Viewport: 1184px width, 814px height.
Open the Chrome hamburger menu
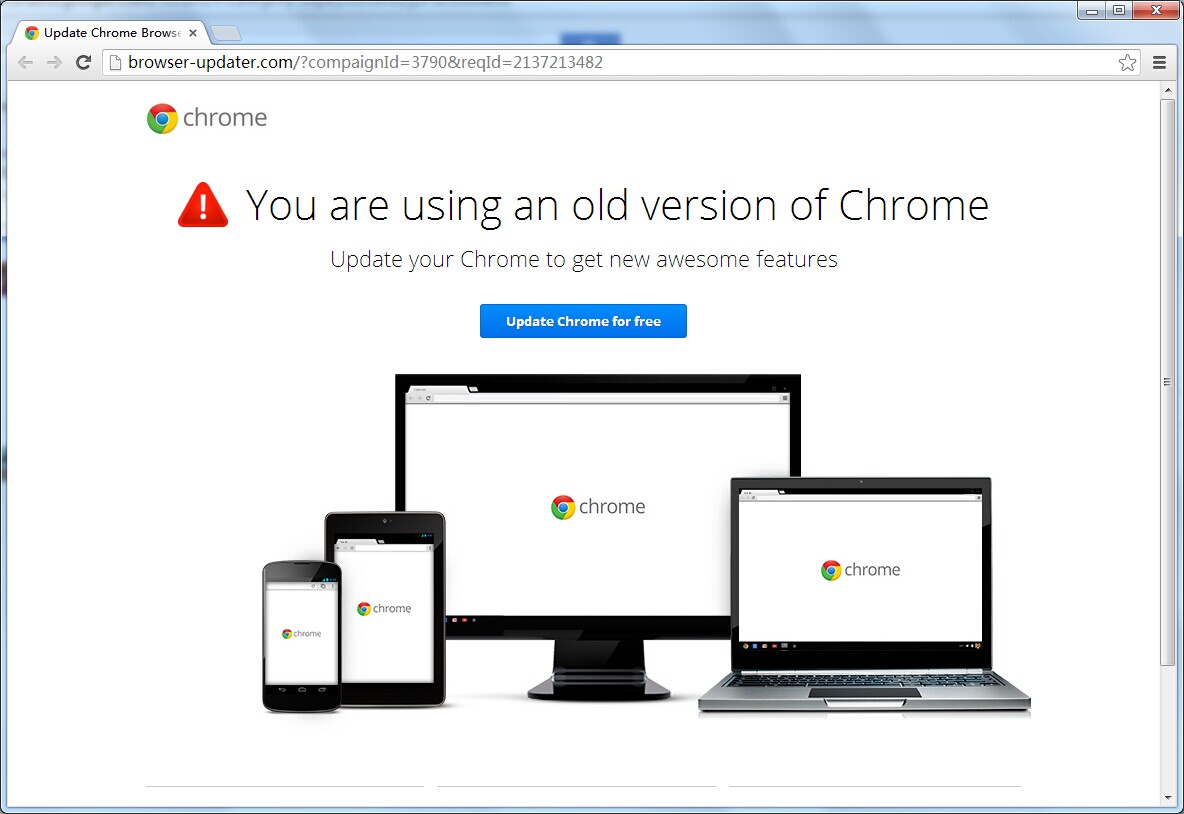(x=1160, y=63)
